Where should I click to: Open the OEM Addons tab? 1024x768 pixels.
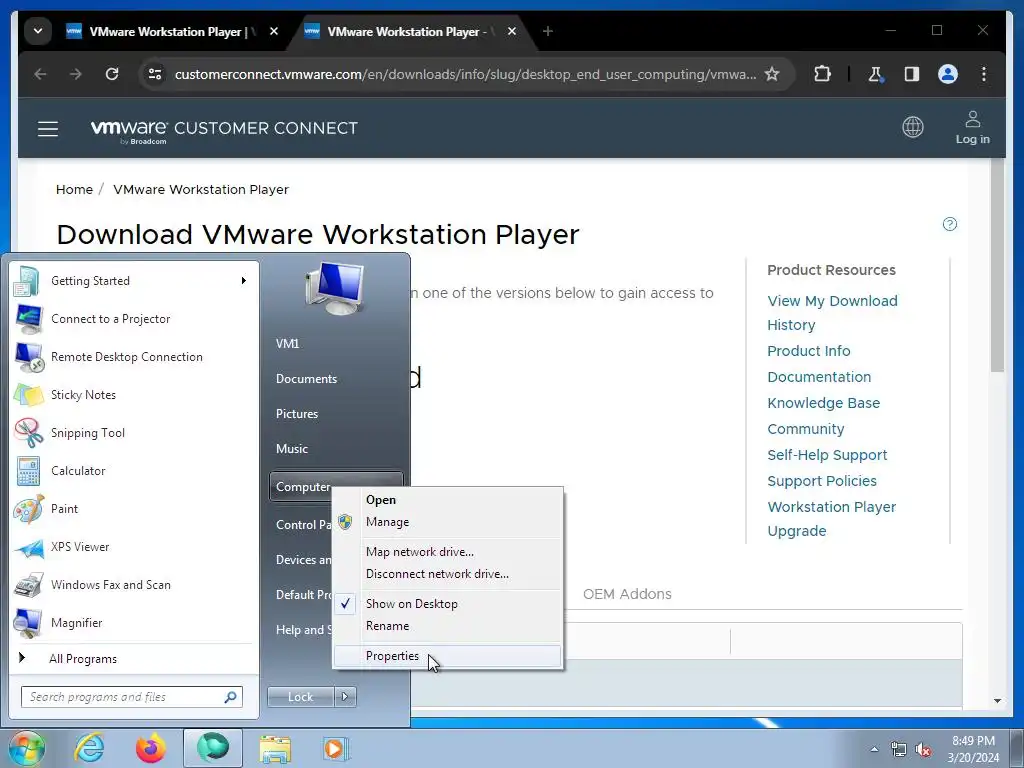(x=627, y=594)
